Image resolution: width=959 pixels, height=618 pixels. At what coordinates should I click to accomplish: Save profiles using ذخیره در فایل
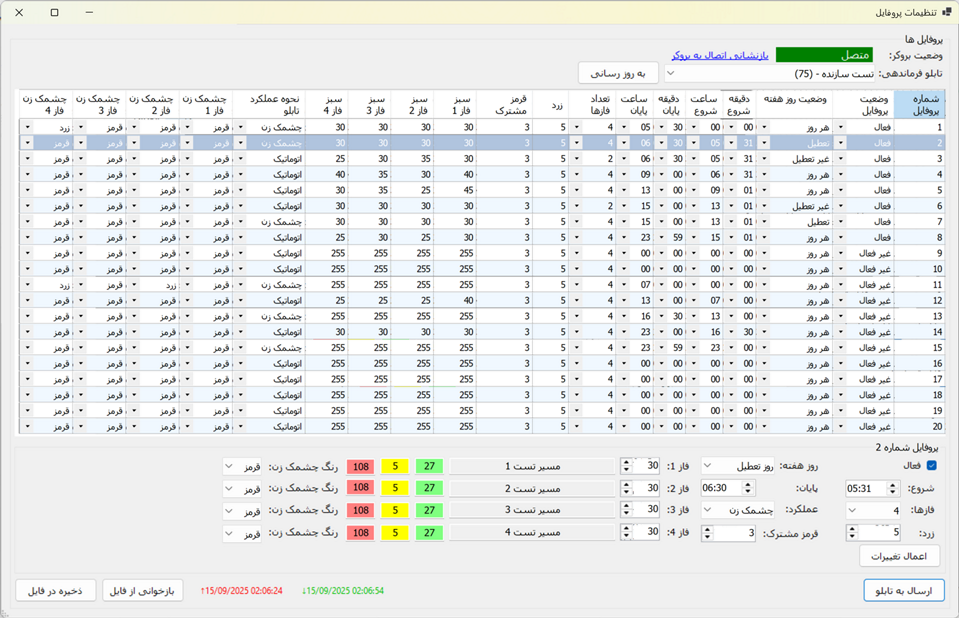[x=56, y=590]
